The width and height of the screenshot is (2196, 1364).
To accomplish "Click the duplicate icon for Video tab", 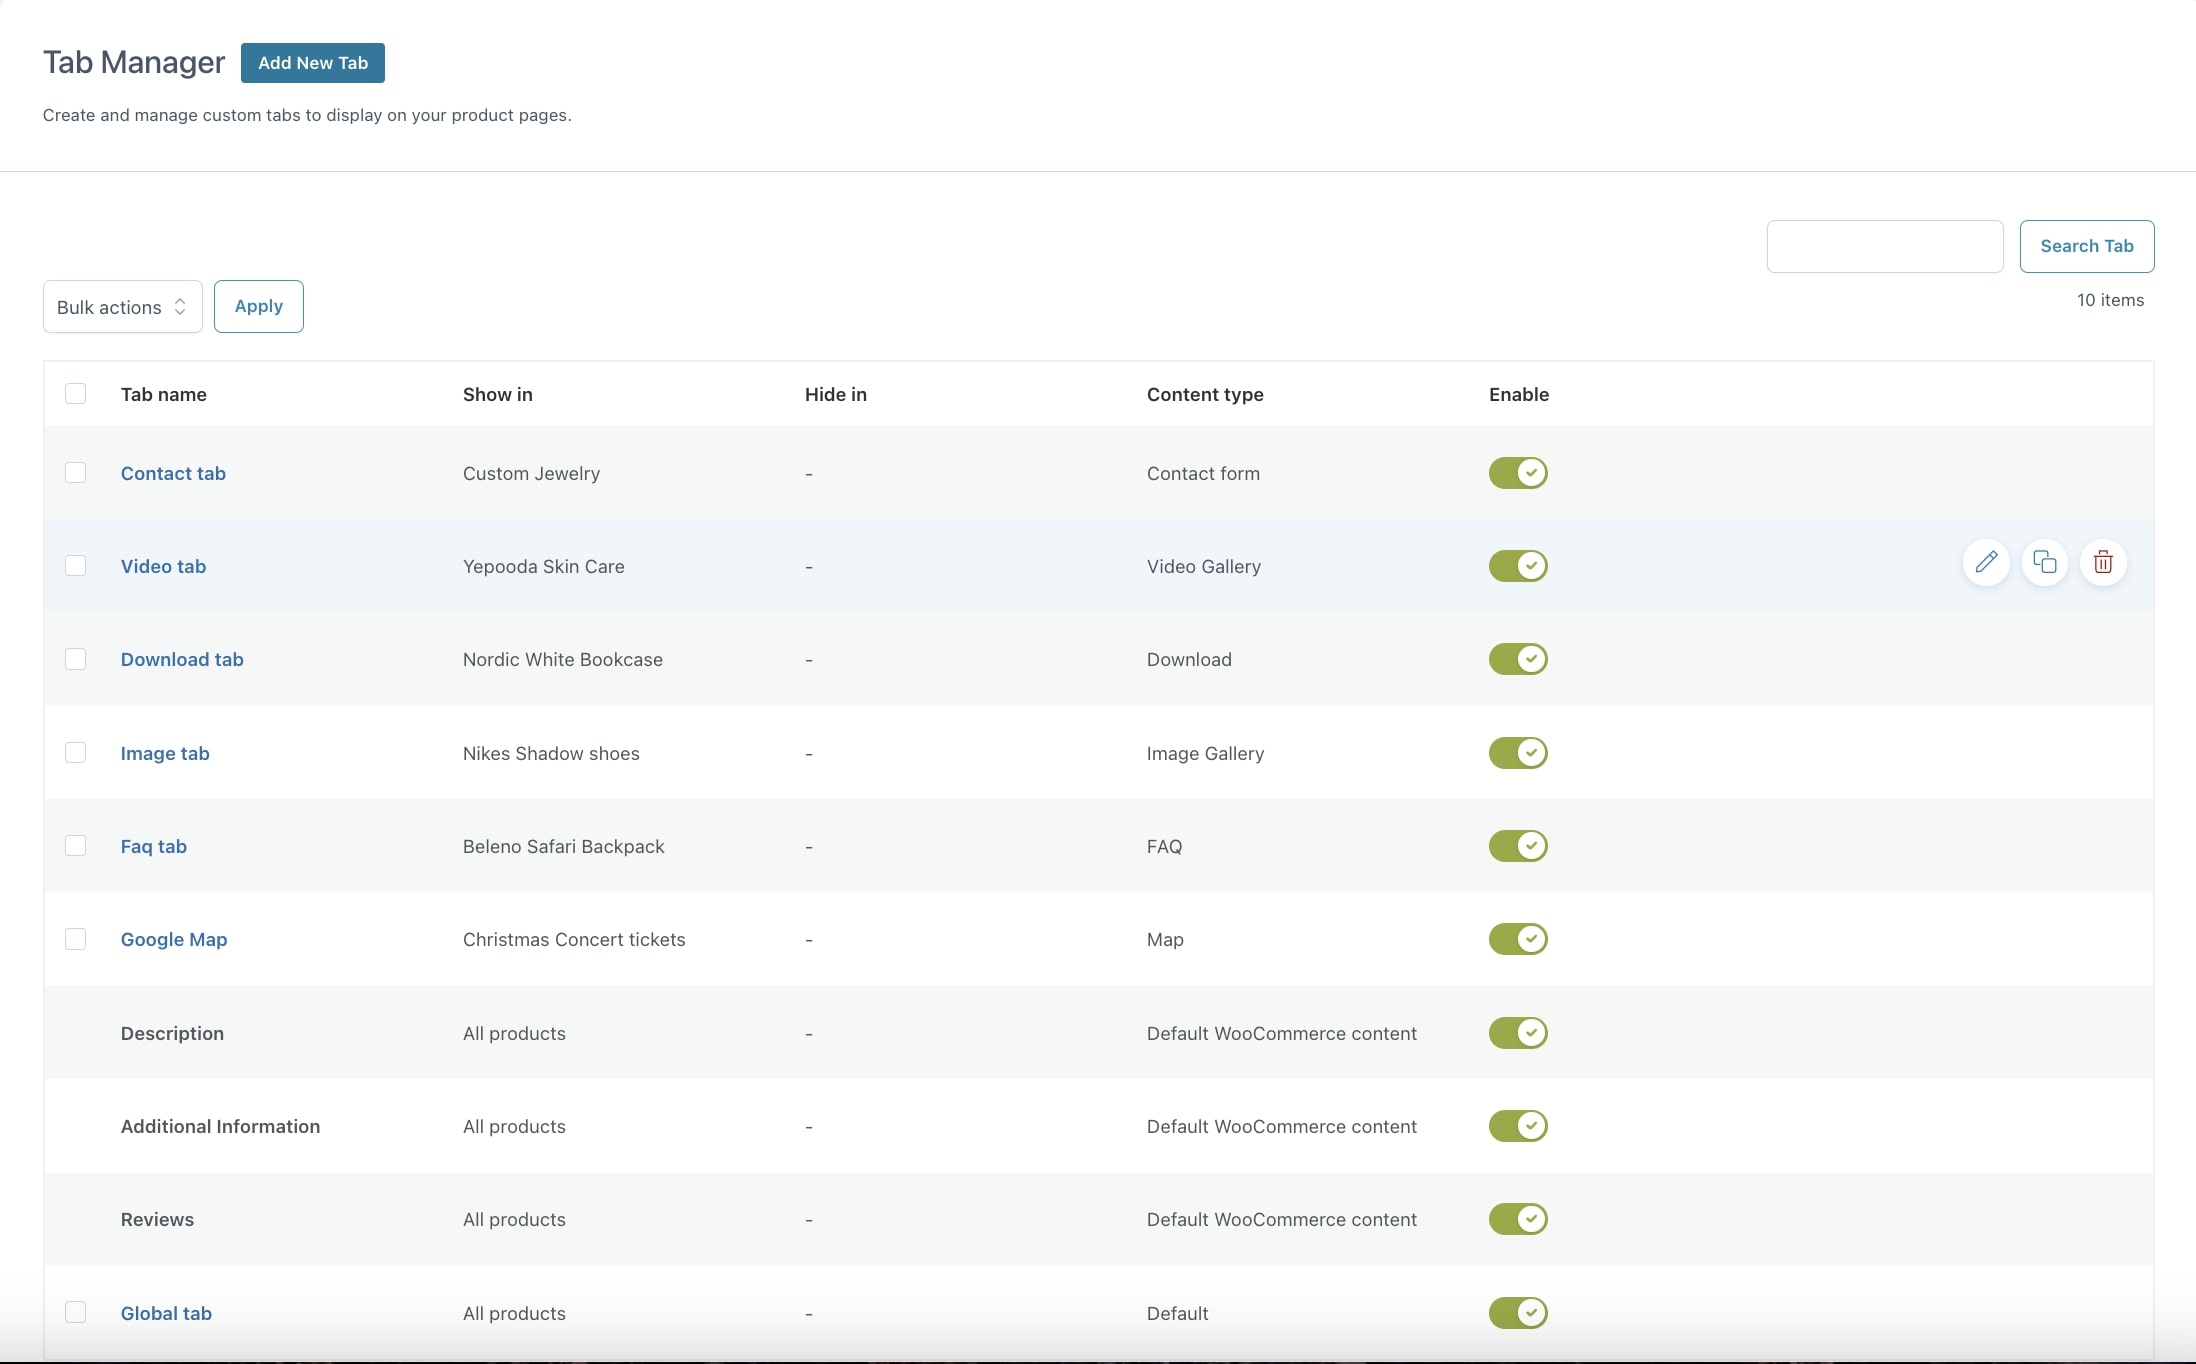I will click(2044, 562).
